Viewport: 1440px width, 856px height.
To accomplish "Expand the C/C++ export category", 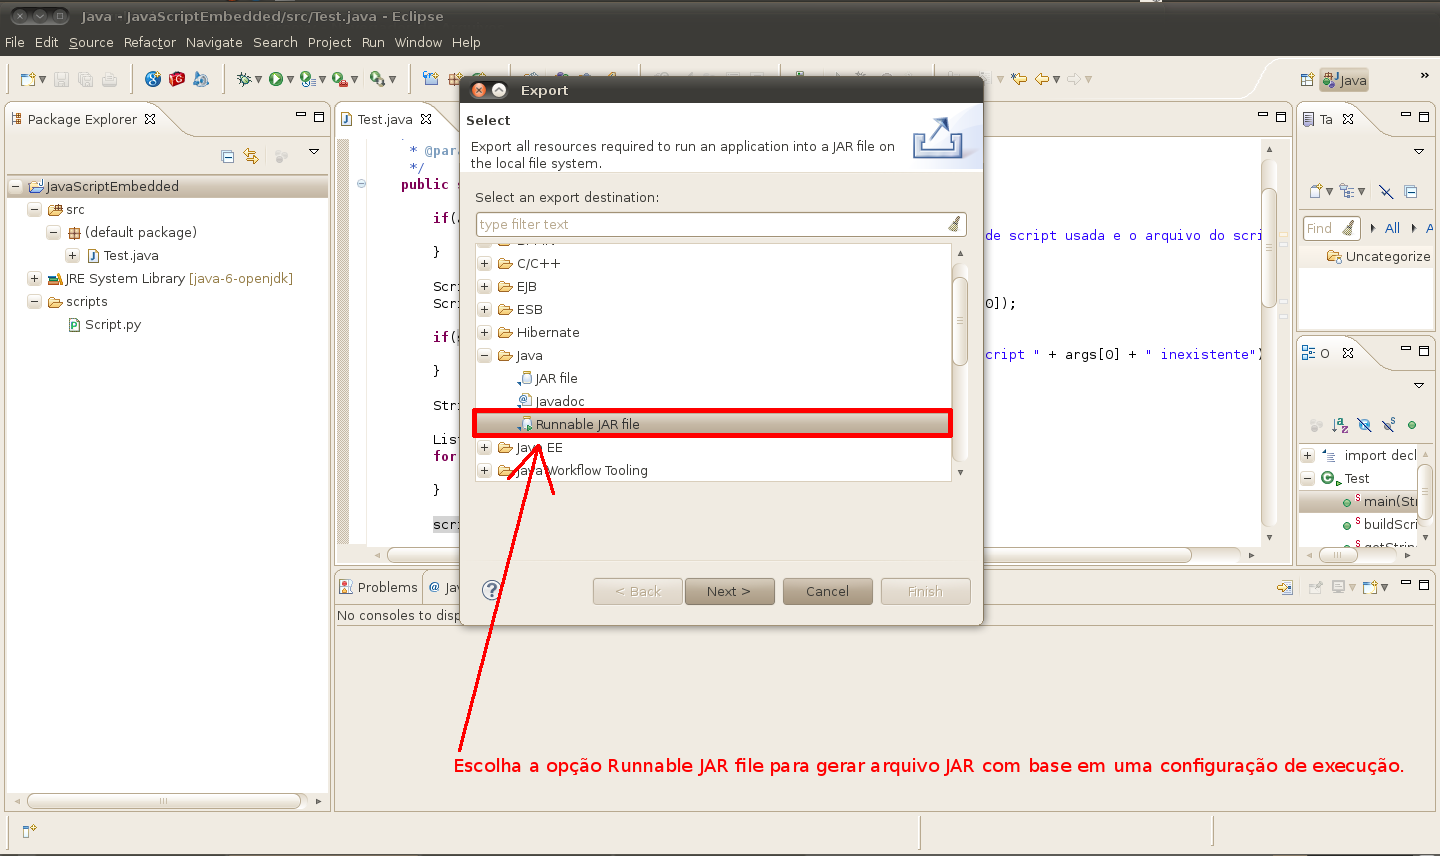I will point(484,263).
